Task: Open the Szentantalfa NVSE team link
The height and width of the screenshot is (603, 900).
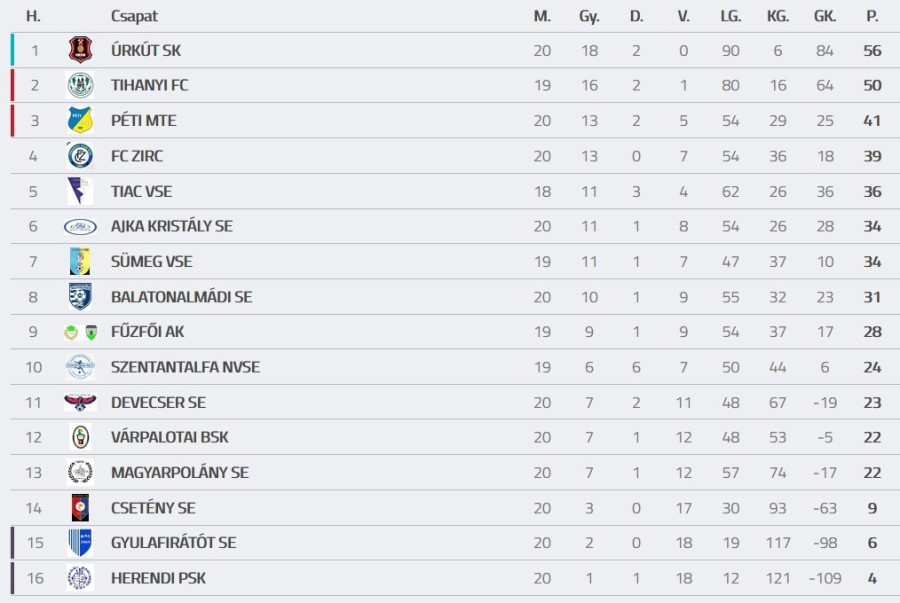Action: (x=185, y=367)
